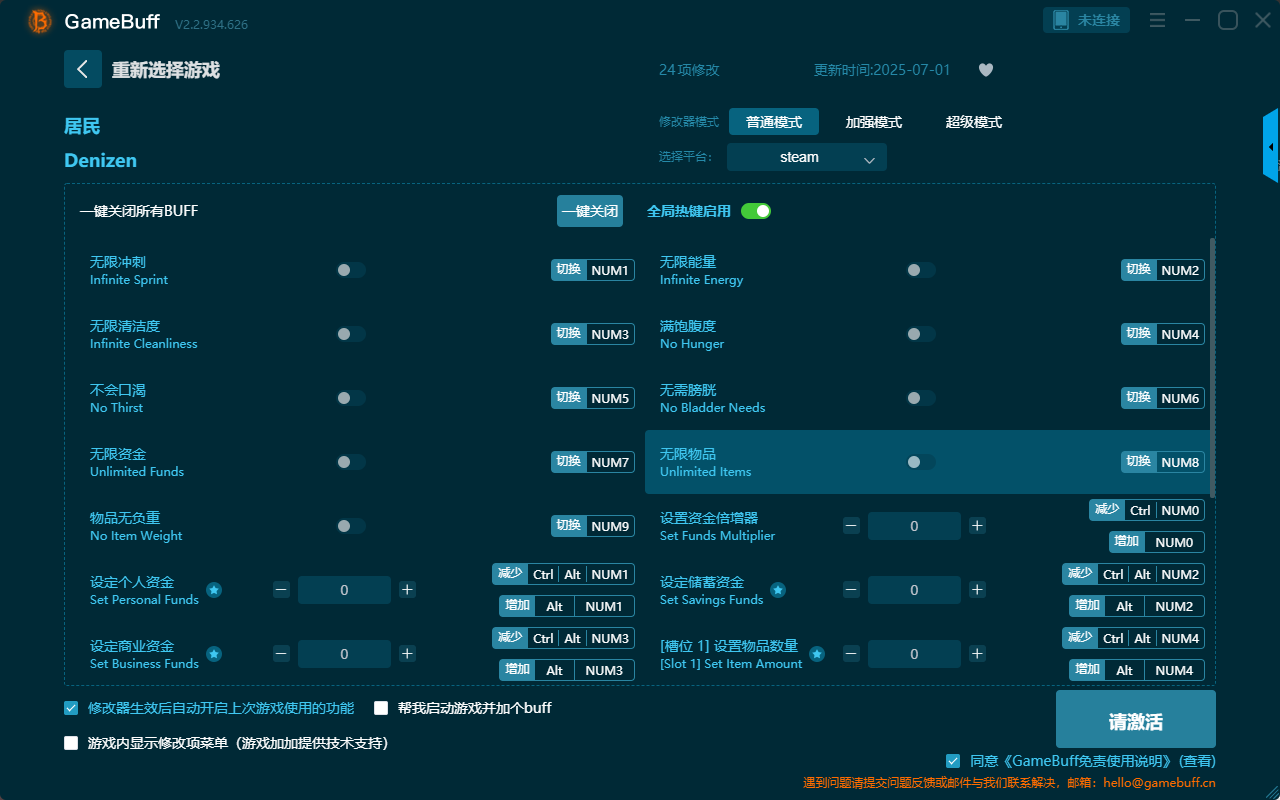This screenshot has height=800, width=1280.
Task: Click the 一键关闭 button
Action: pos(589,211)
